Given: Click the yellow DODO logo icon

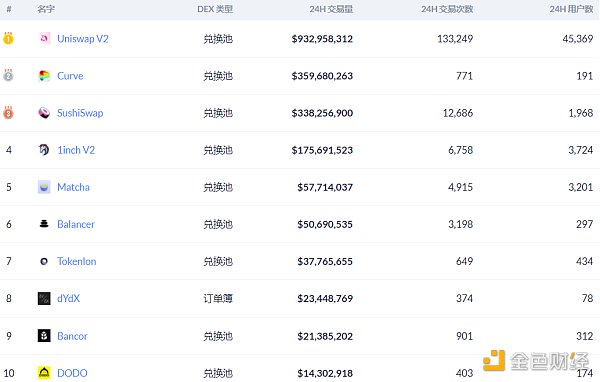Looking at the screenshot, I should (44, 372).
